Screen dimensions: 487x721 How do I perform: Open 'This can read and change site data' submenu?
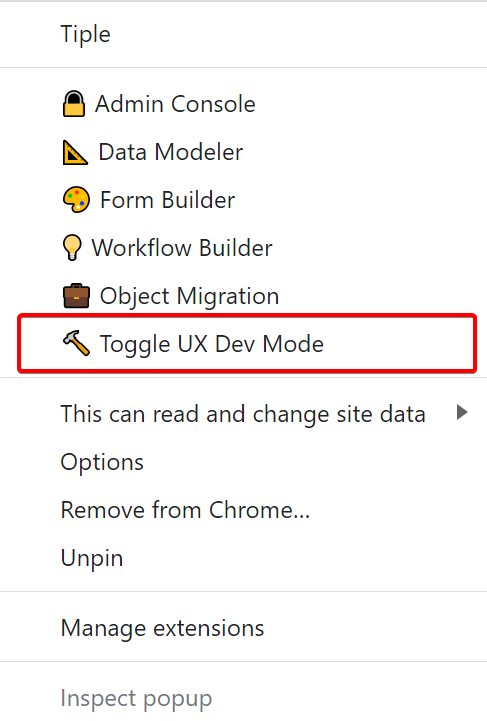(243, 414)
